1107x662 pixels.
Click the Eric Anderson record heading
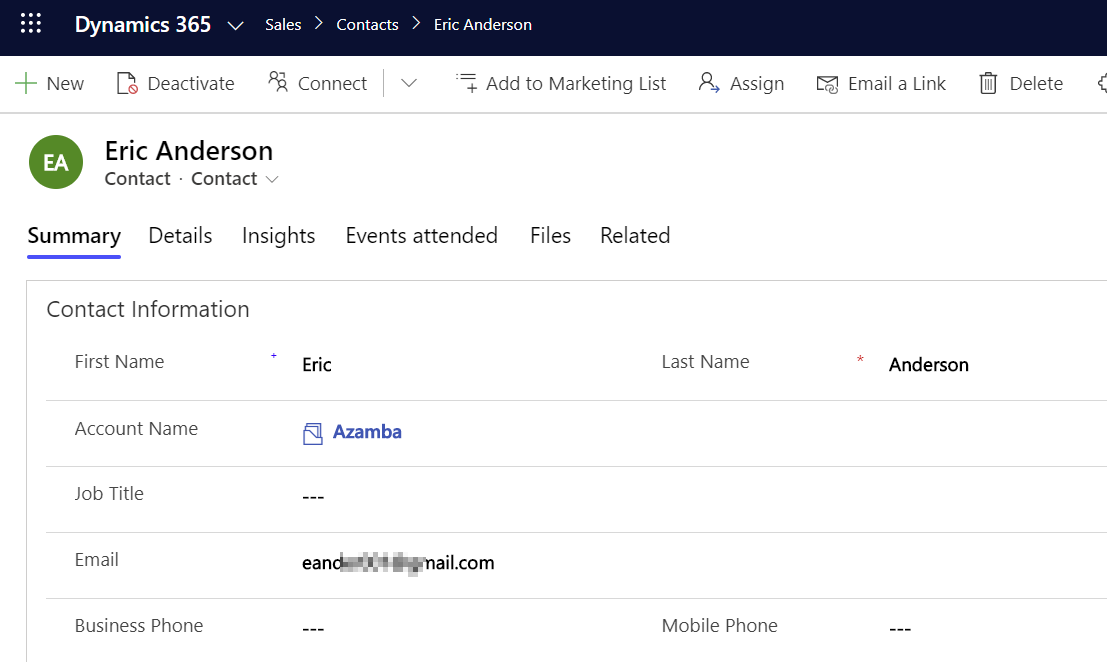[189, 151]
